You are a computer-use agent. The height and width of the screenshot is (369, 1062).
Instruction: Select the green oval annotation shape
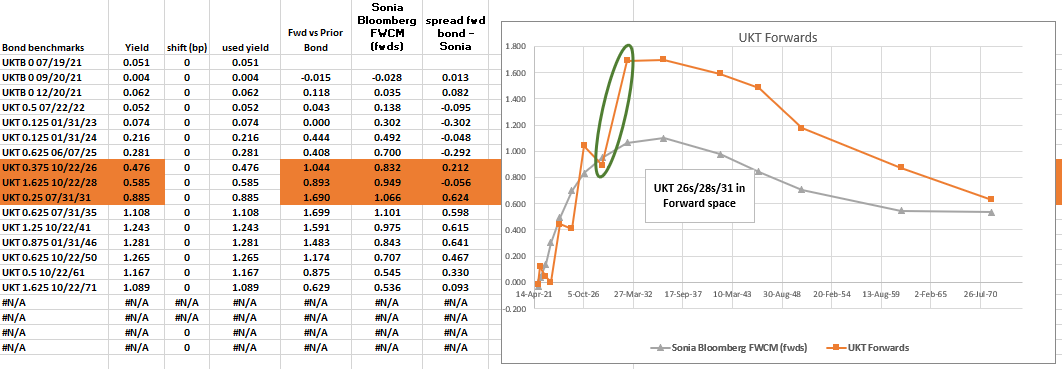(615, 111)
